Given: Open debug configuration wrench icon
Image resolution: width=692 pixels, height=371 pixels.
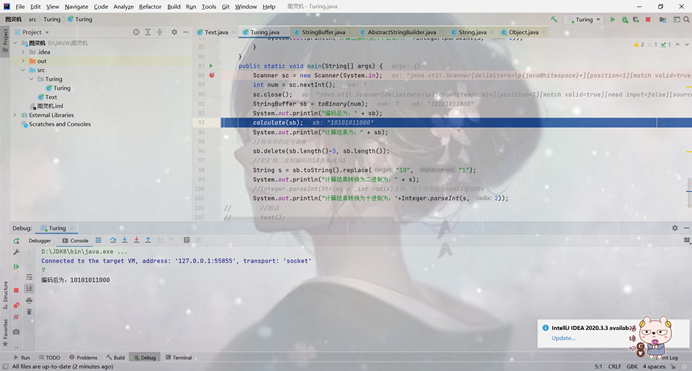Looking at the screenshot, I should pos(16,252).
